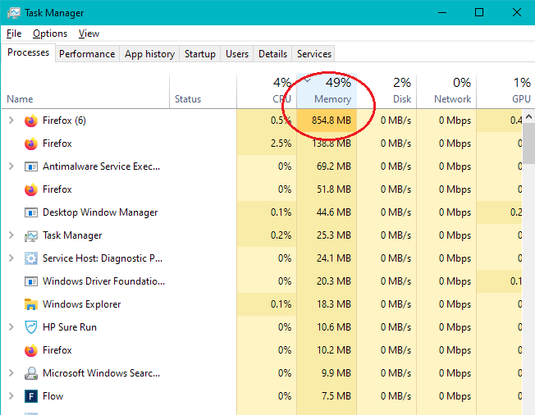Select the Desktop Window Manager process name
This screenshot has width=535, height=415.
pyautogui.click(x=100, y=213)
